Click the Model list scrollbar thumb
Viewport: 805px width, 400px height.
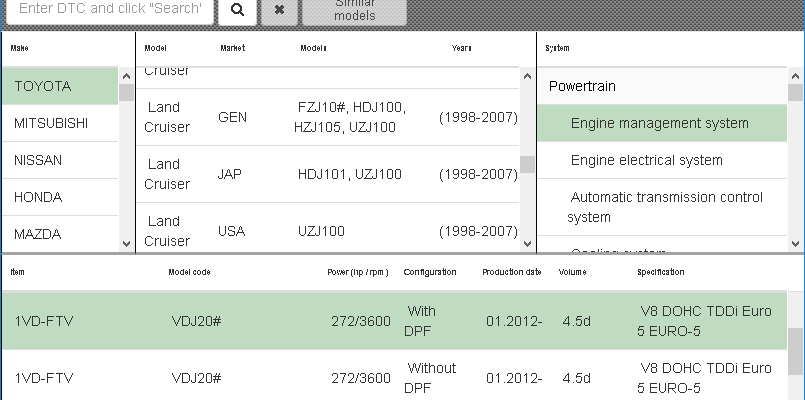point(527,164)
